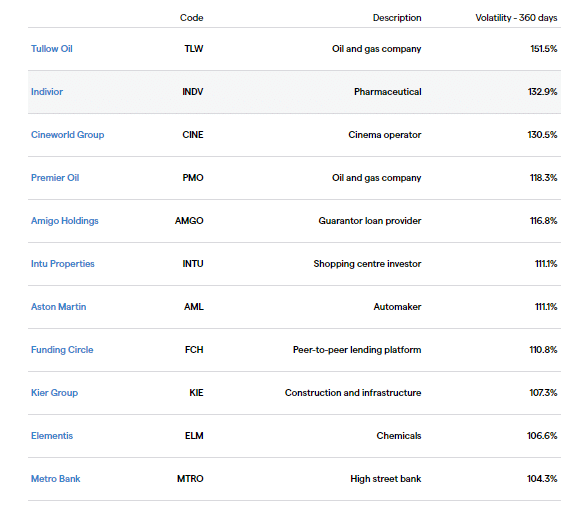
Task: Click the MTRO code cell
Action: (190, 479)
